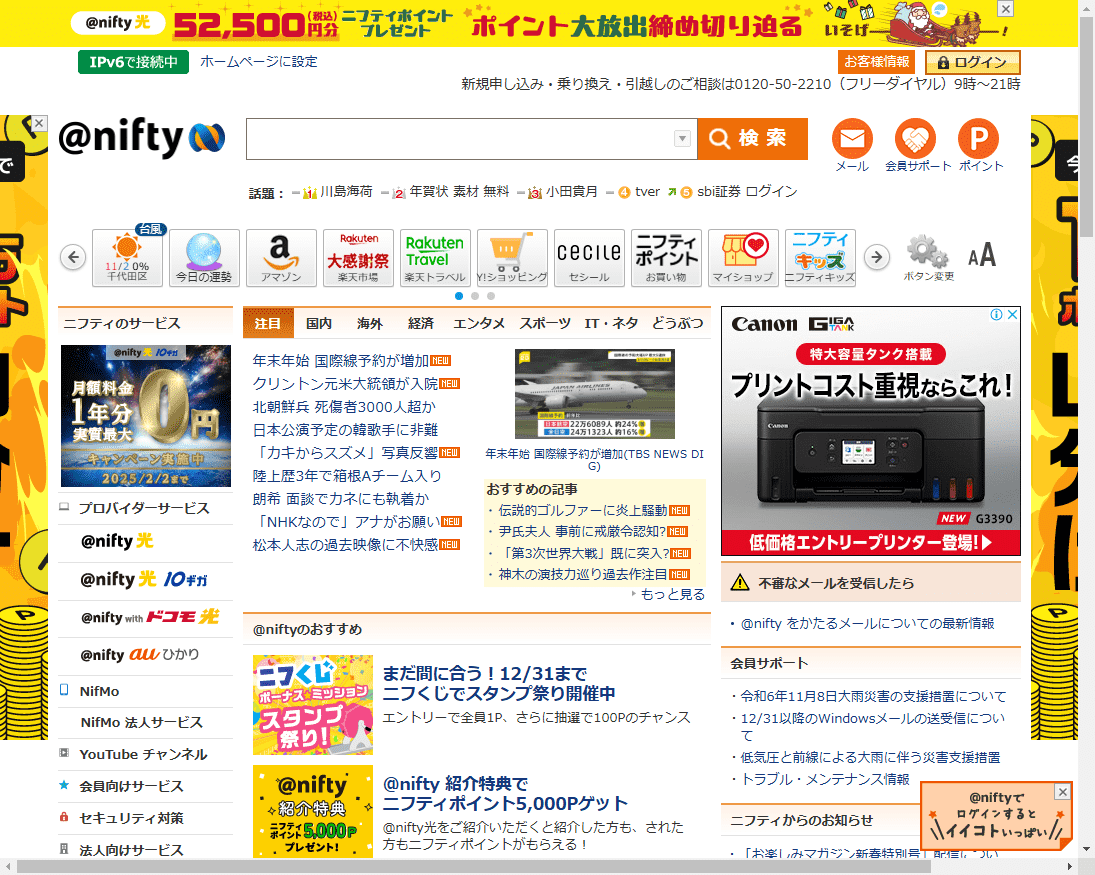Open the 楽天市場 shortcut icon
This screenshot has width=1095, height=875.
tap(358, 258)
